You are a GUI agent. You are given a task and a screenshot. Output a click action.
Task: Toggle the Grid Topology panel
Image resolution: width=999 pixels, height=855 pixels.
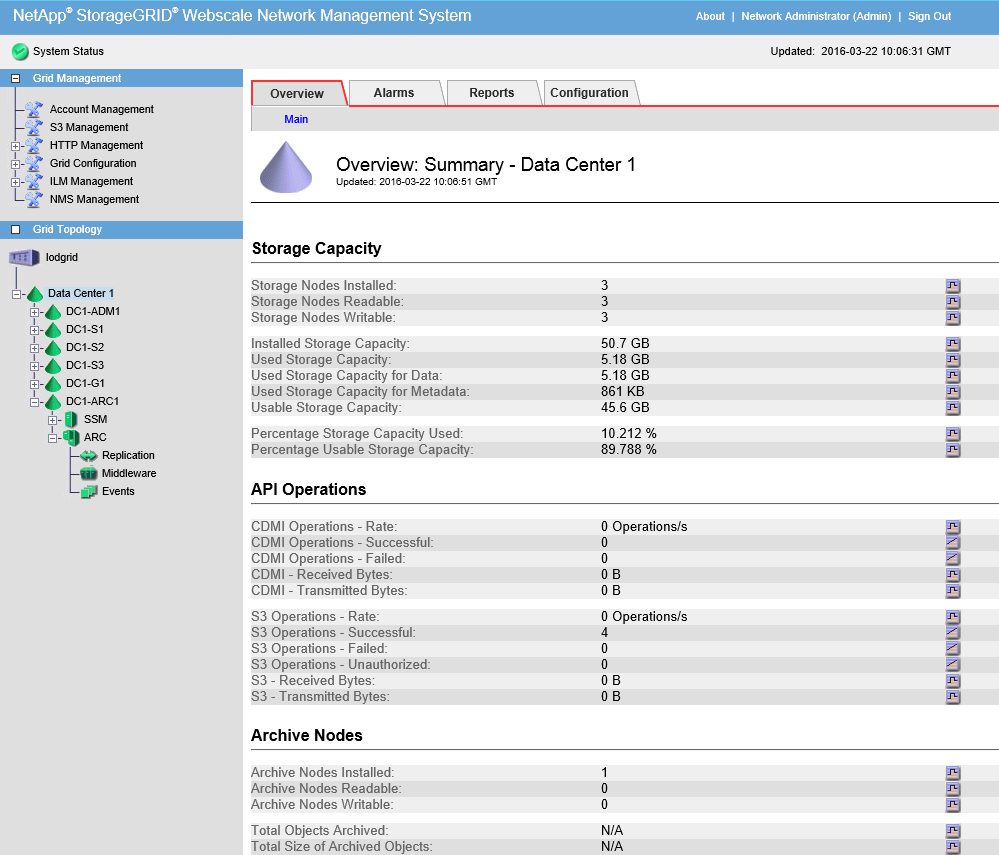click(16, 229)
